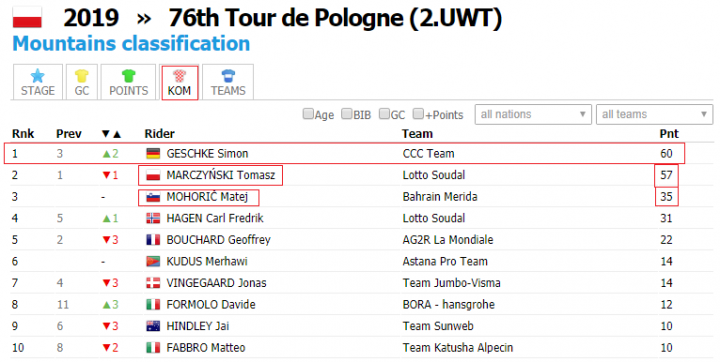Click the German flag beside GESCHKE Simon
The image size is (720, 362).
click(153, 153)
